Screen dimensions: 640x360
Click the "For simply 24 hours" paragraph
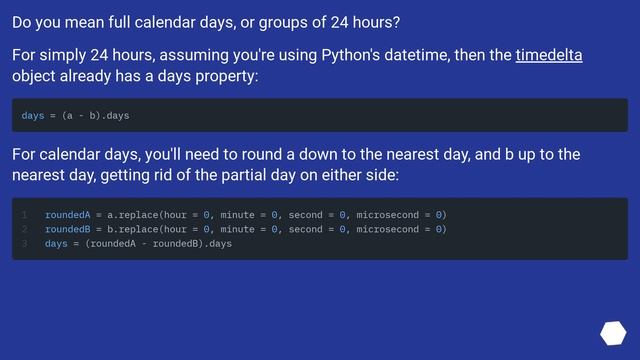click(x=297, y=66)
